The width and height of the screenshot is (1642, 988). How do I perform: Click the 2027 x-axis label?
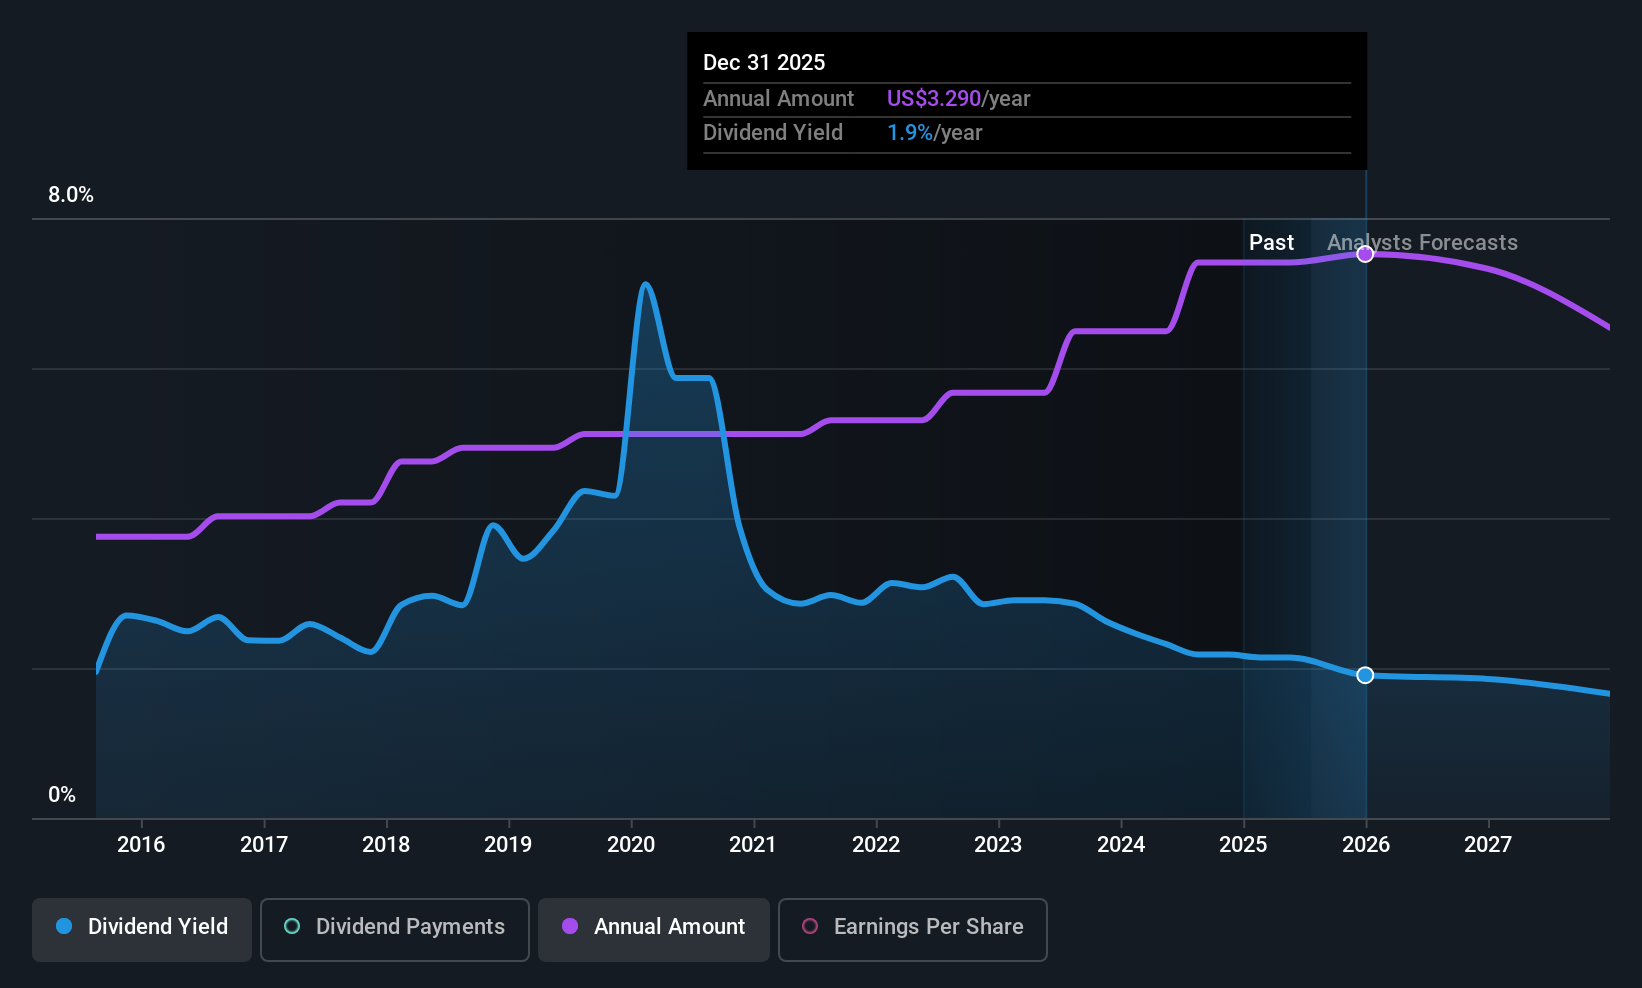coord(1488,844)
